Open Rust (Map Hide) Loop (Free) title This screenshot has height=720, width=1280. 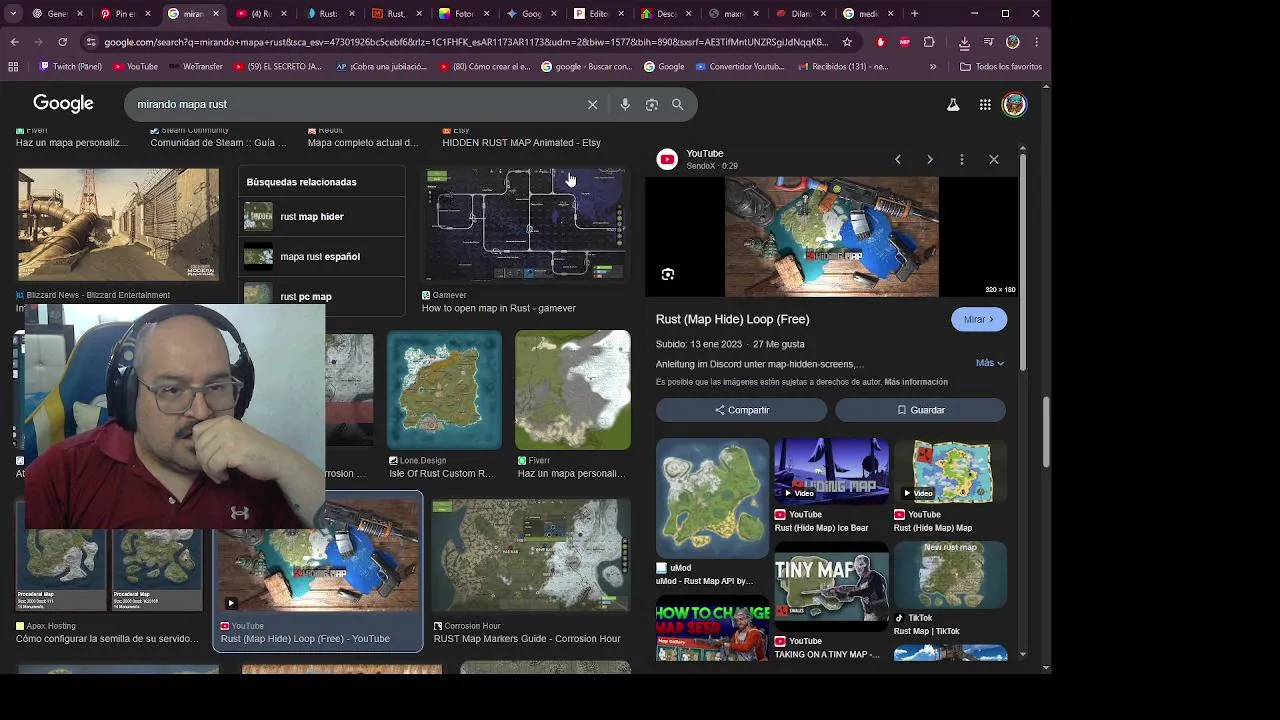click(732, 319)
